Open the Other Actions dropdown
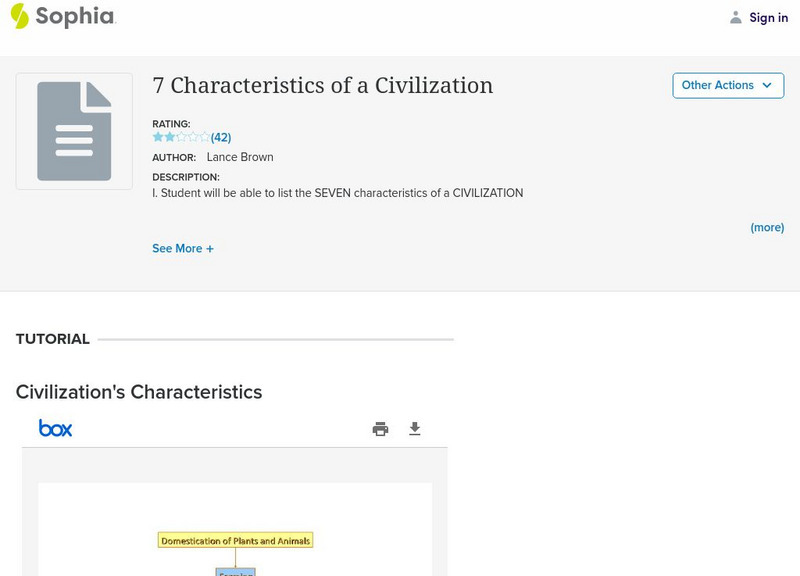800x576 pixels. [728, 85]
